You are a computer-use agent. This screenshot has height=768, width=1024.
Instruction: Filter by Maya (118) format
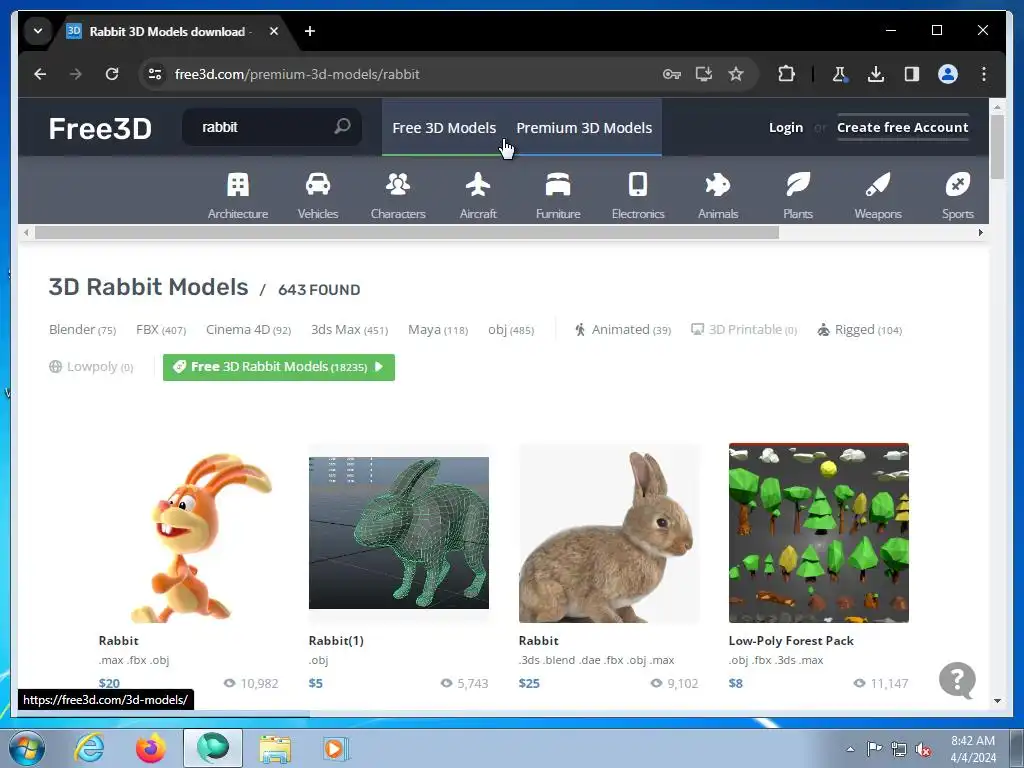point(438,330)
